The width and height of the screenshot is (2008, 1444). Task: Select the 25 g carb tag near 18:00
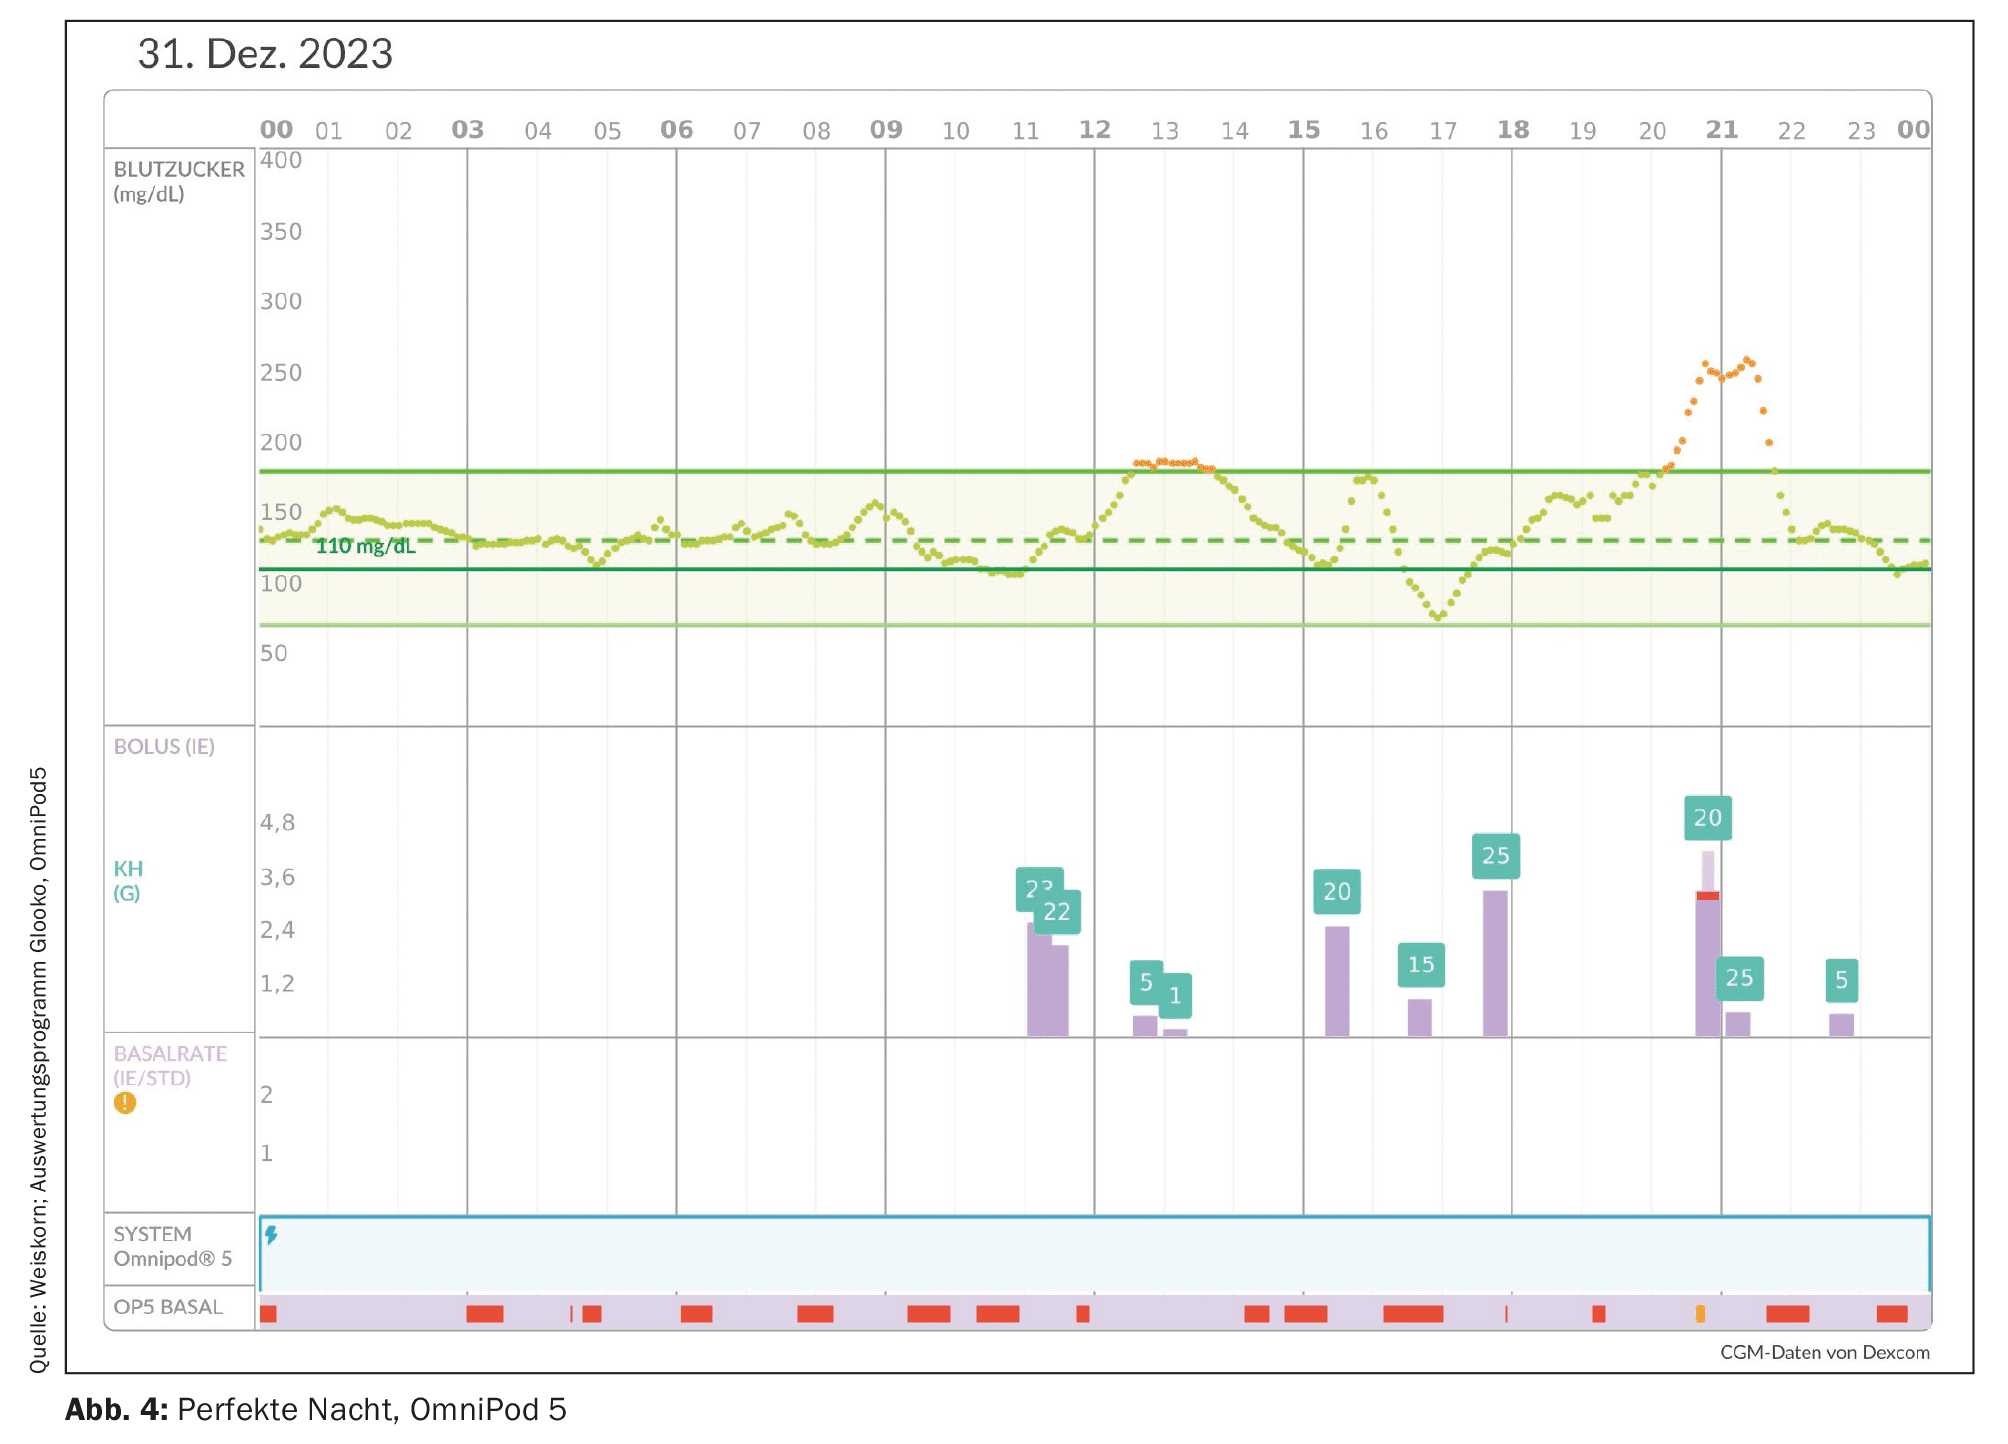click(1495, 856)
